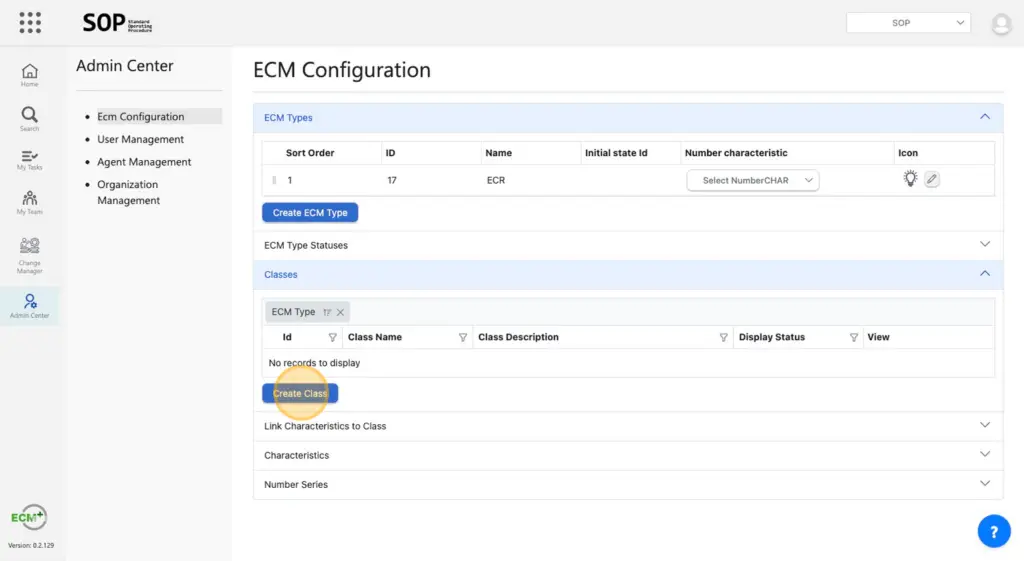Select Agent Management in Admin Center menu
Image resolution: width=1024 pixels, height=561 pixels.
[144, 162]
